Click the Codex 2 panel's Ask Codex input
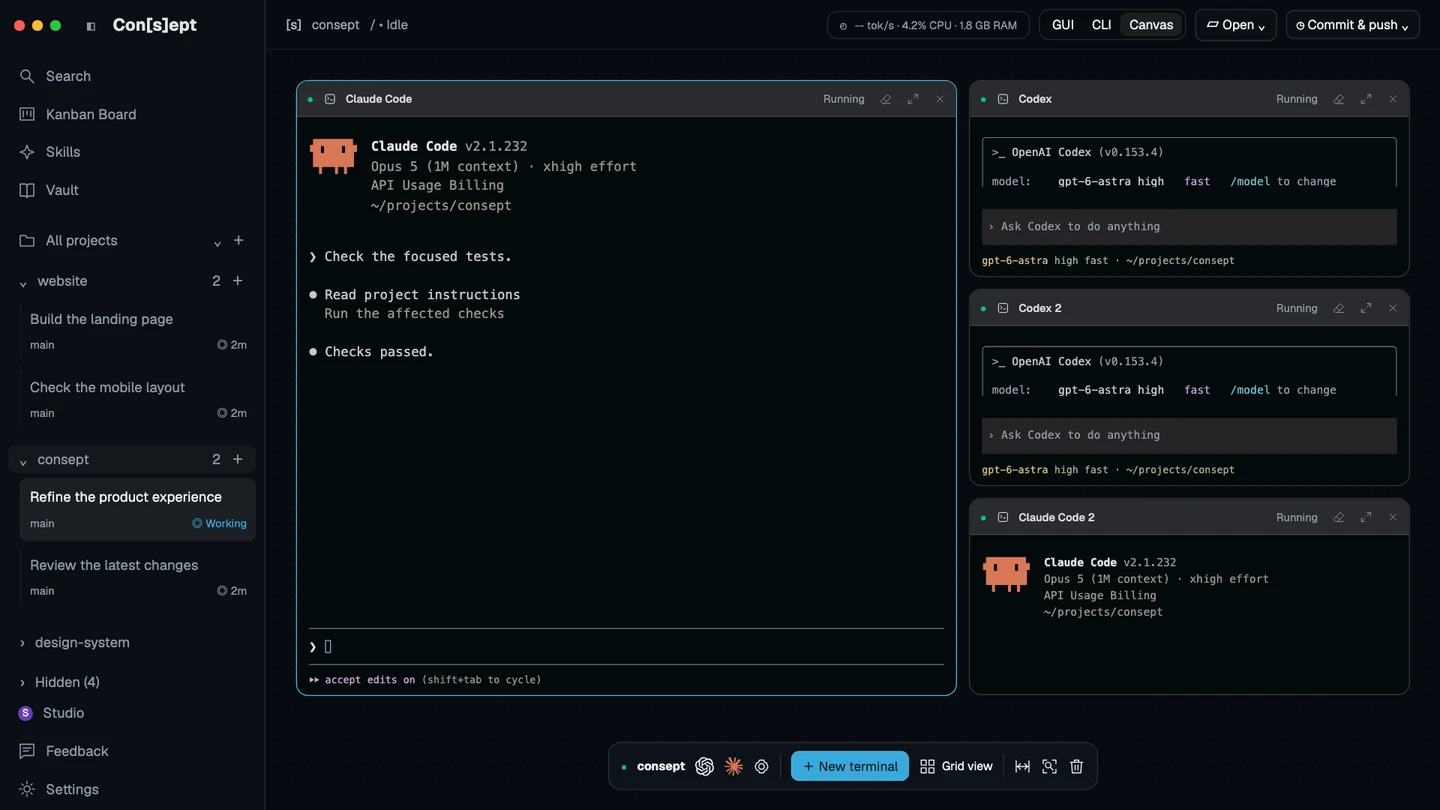This screenshot has height=810, width=1440. click(x=1189, y=436)
